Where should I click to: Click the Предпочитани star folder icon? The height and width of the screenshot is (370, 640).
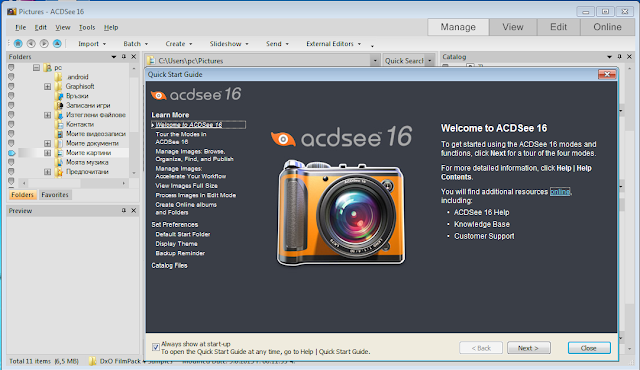click(x=59, y=172)
